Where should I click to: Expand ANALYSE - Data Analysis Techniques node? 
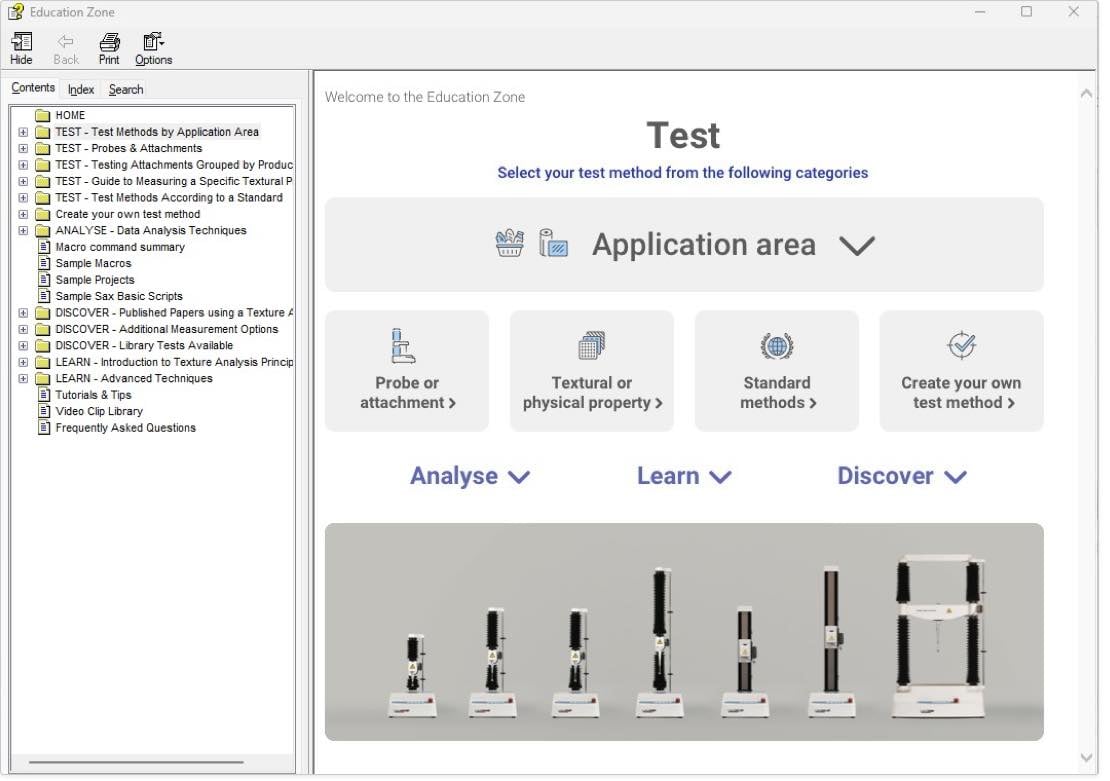point(23,230)
